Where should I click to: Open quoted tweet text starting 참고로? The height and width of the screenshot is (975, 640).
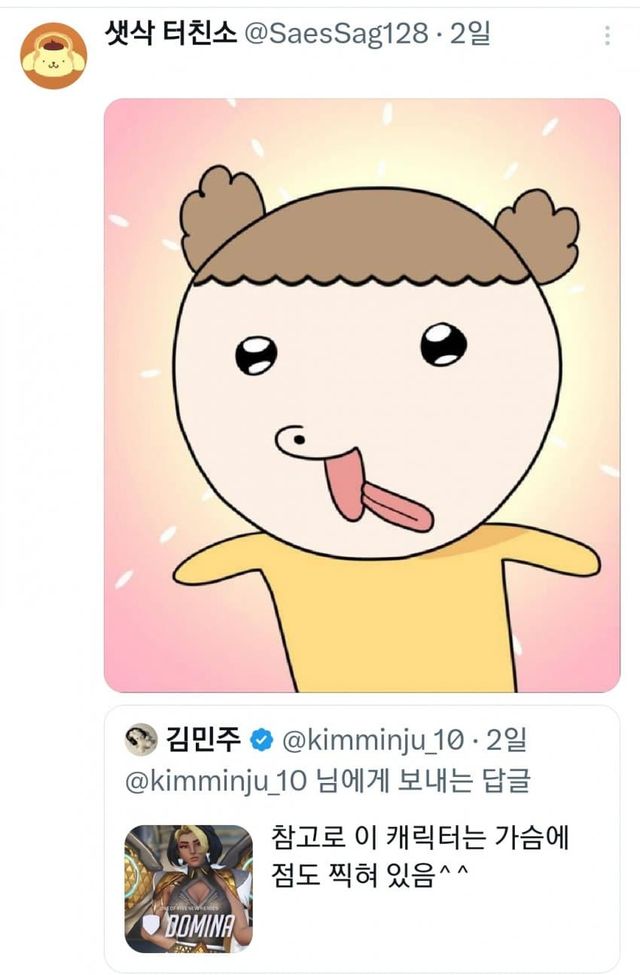(x=419, y=837)
